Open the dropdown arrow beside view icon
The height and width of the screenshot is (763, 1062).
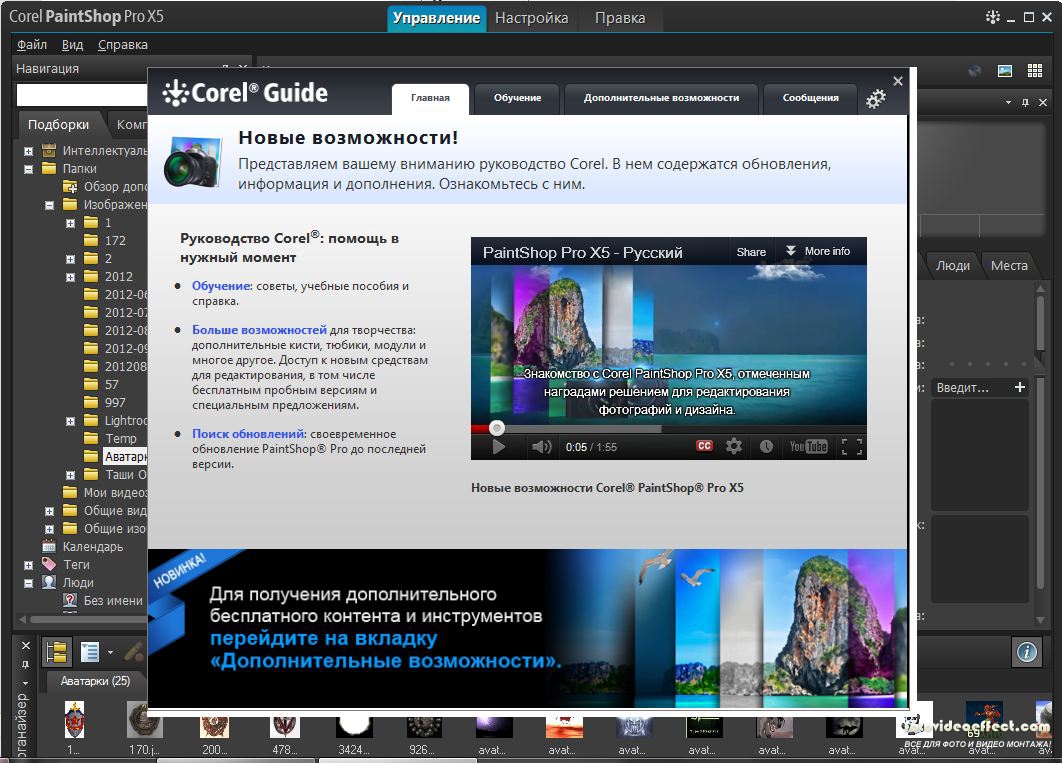pyautogui.click(x=110, y=653)
